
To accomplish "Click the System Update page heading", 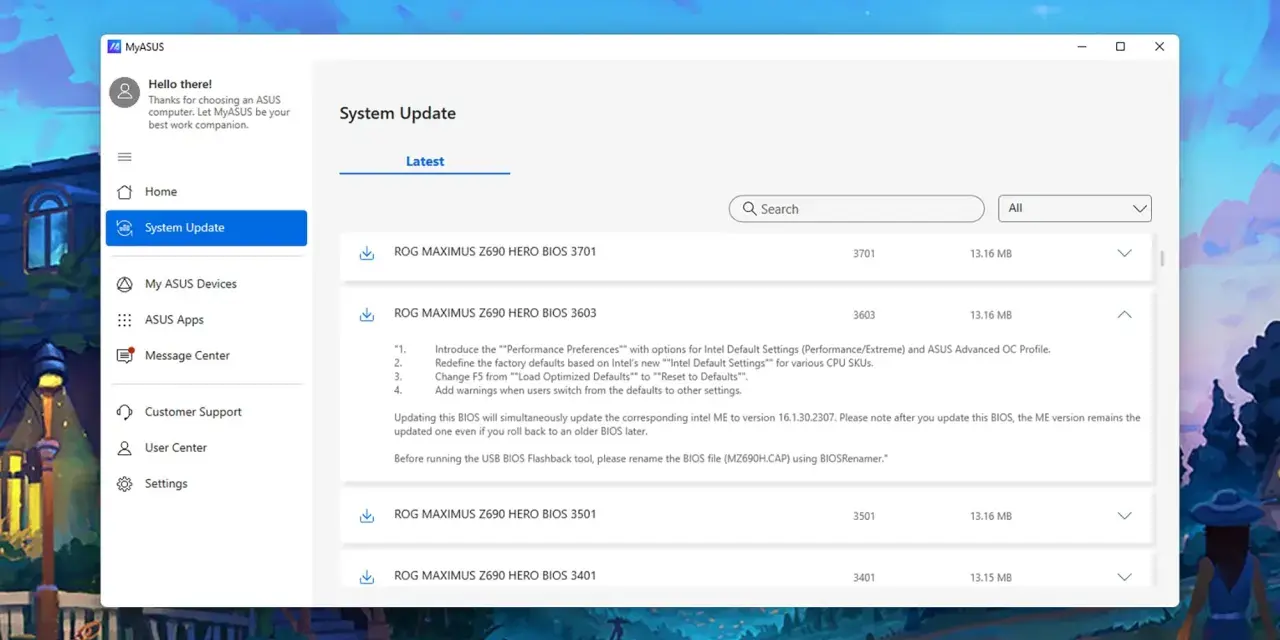I will click(398, 113).
